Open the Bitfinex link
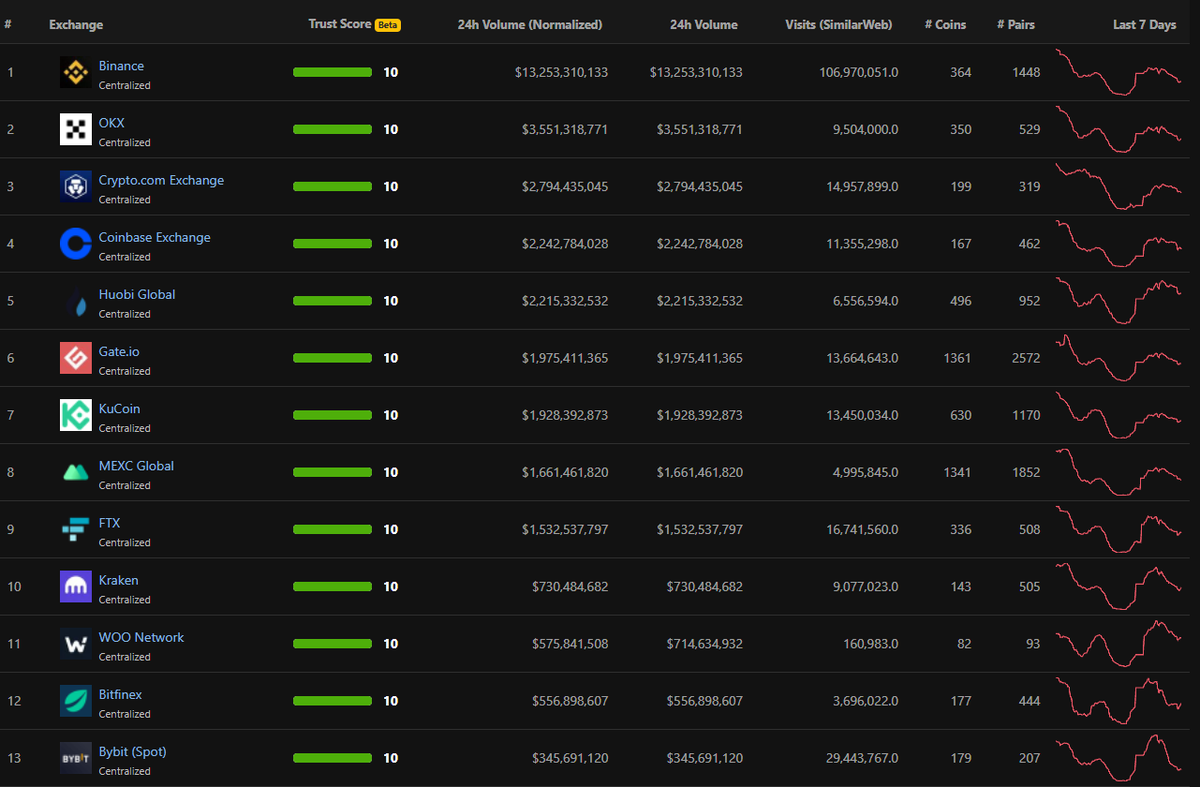The image size is (1200, 787). pyautogui.click(x=120, y=694)
